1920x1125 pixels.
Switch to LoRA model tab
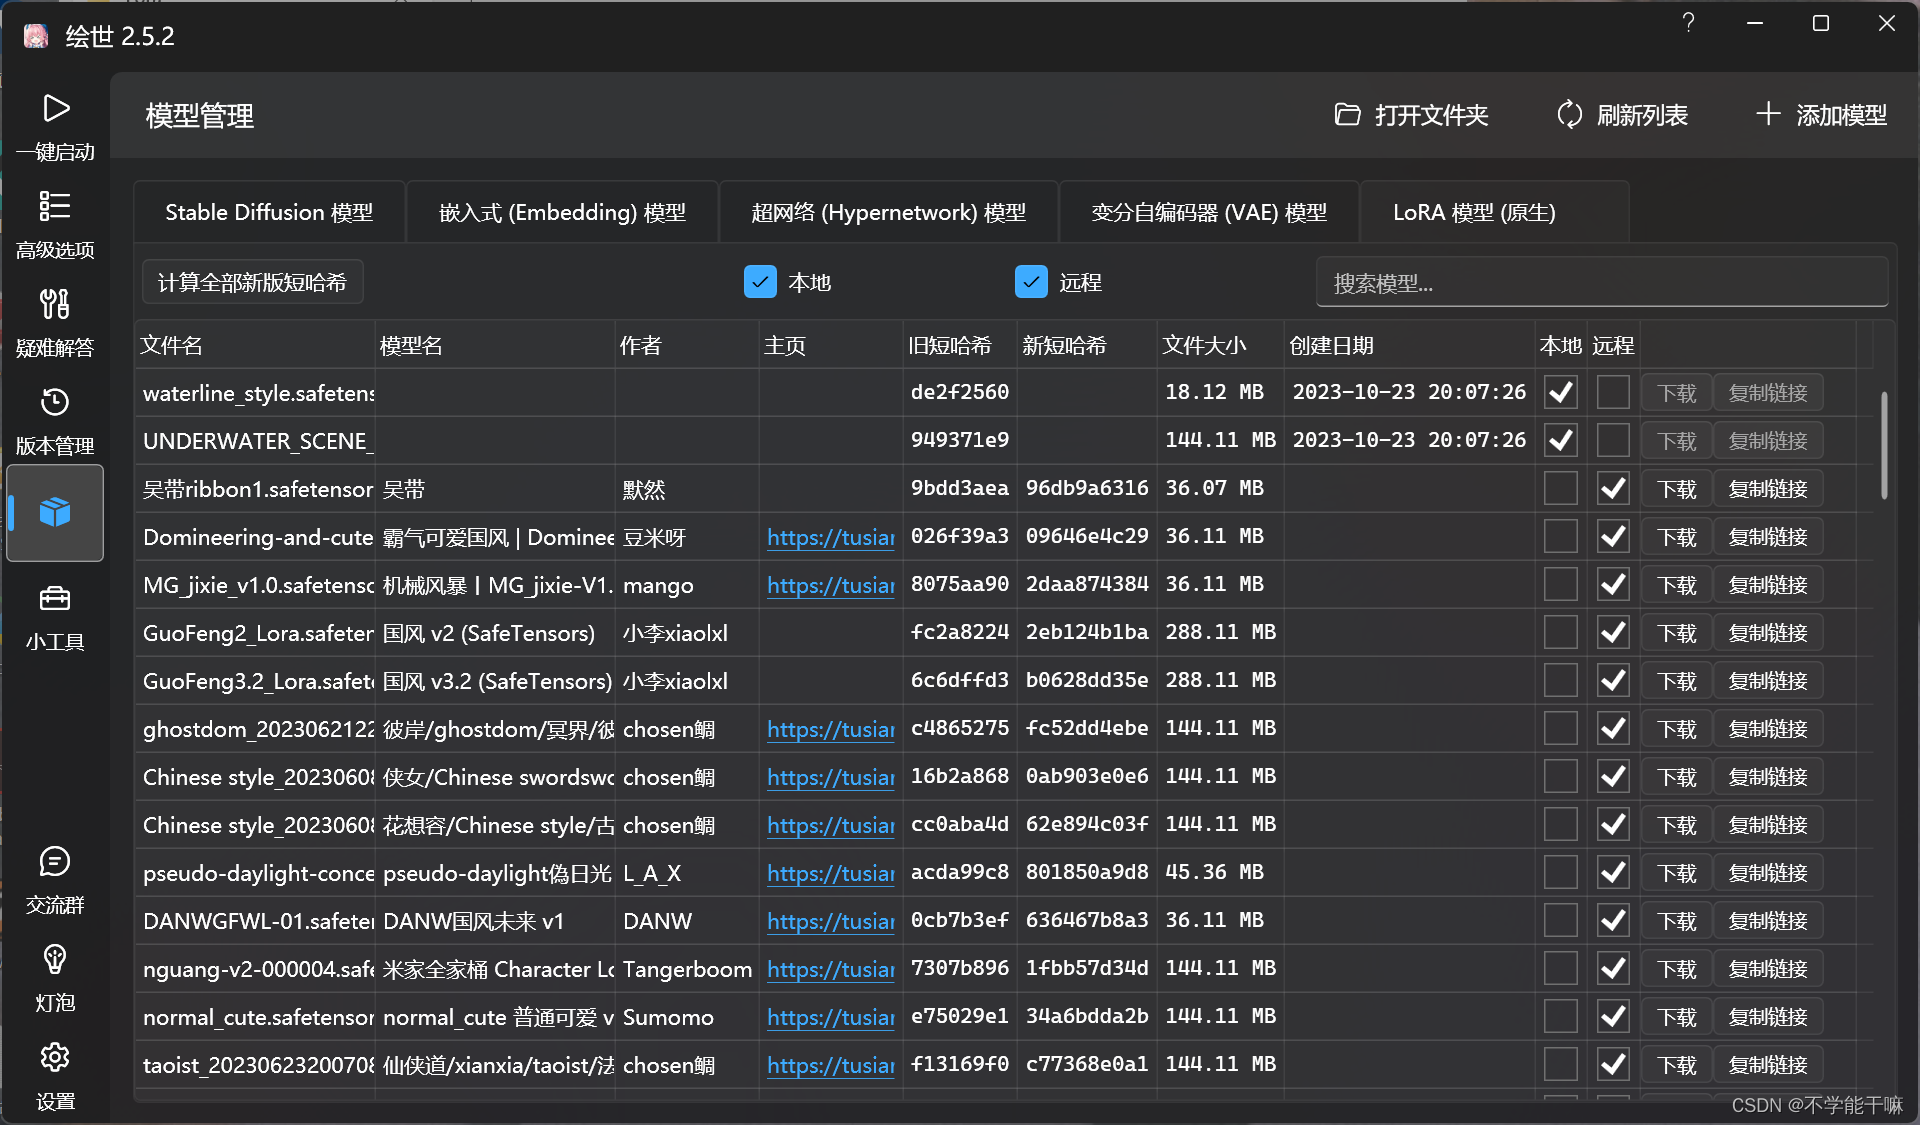coord(1473,213)
